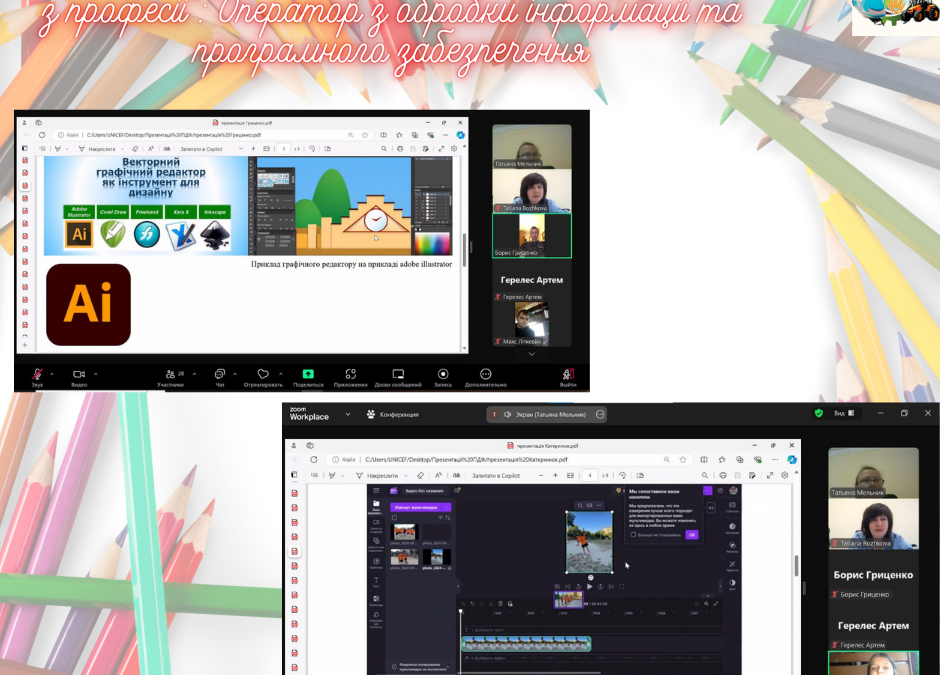
Task: Expand audio options arrow beside microphone
Action: coord(52,372)
